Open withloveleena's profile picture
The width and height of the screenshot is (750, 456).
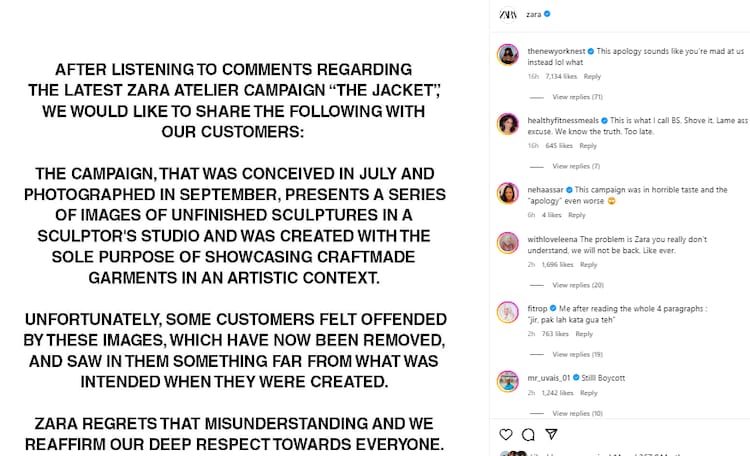[507, 242]
